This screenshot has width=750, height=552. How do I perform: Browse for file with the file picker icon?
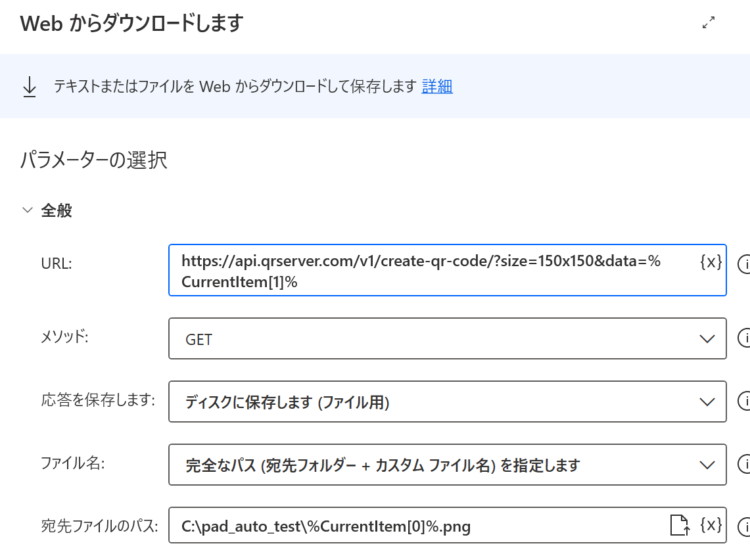pyautogui.click(x=680, y=525)
